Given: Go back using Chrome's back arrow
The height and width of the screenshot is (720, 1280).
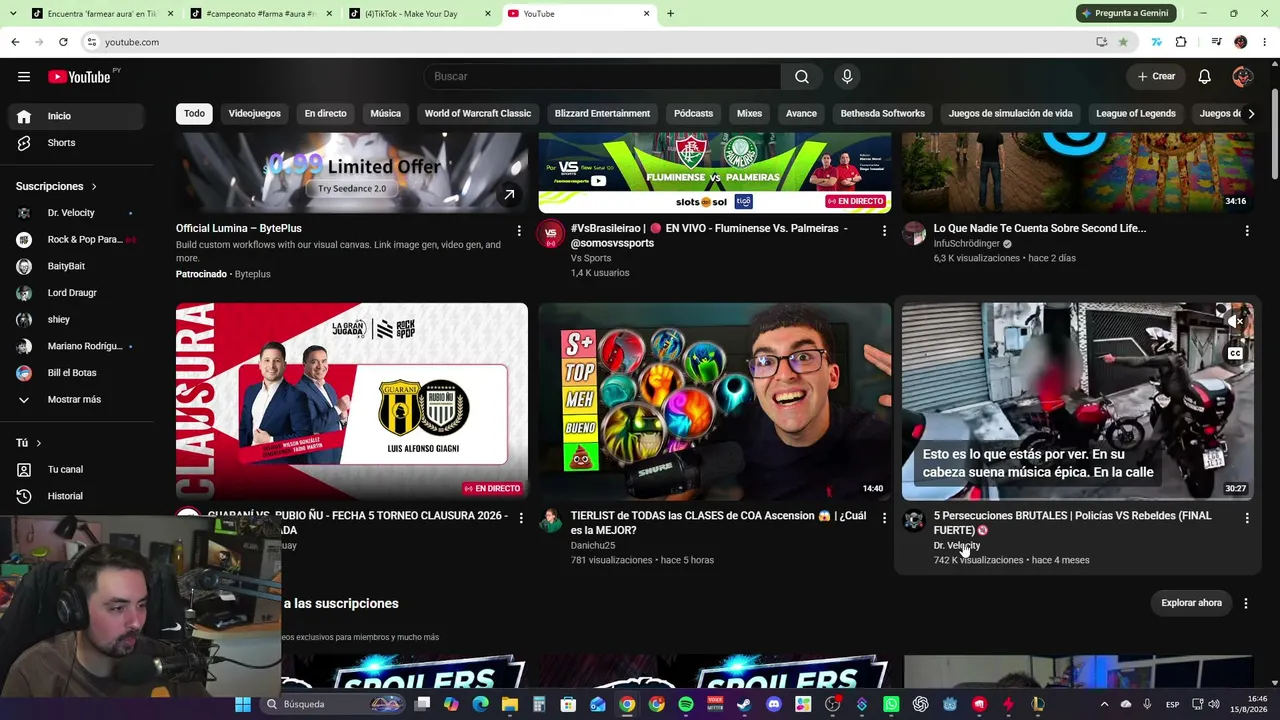Looking at the screenshot, I should click(15, 42).
